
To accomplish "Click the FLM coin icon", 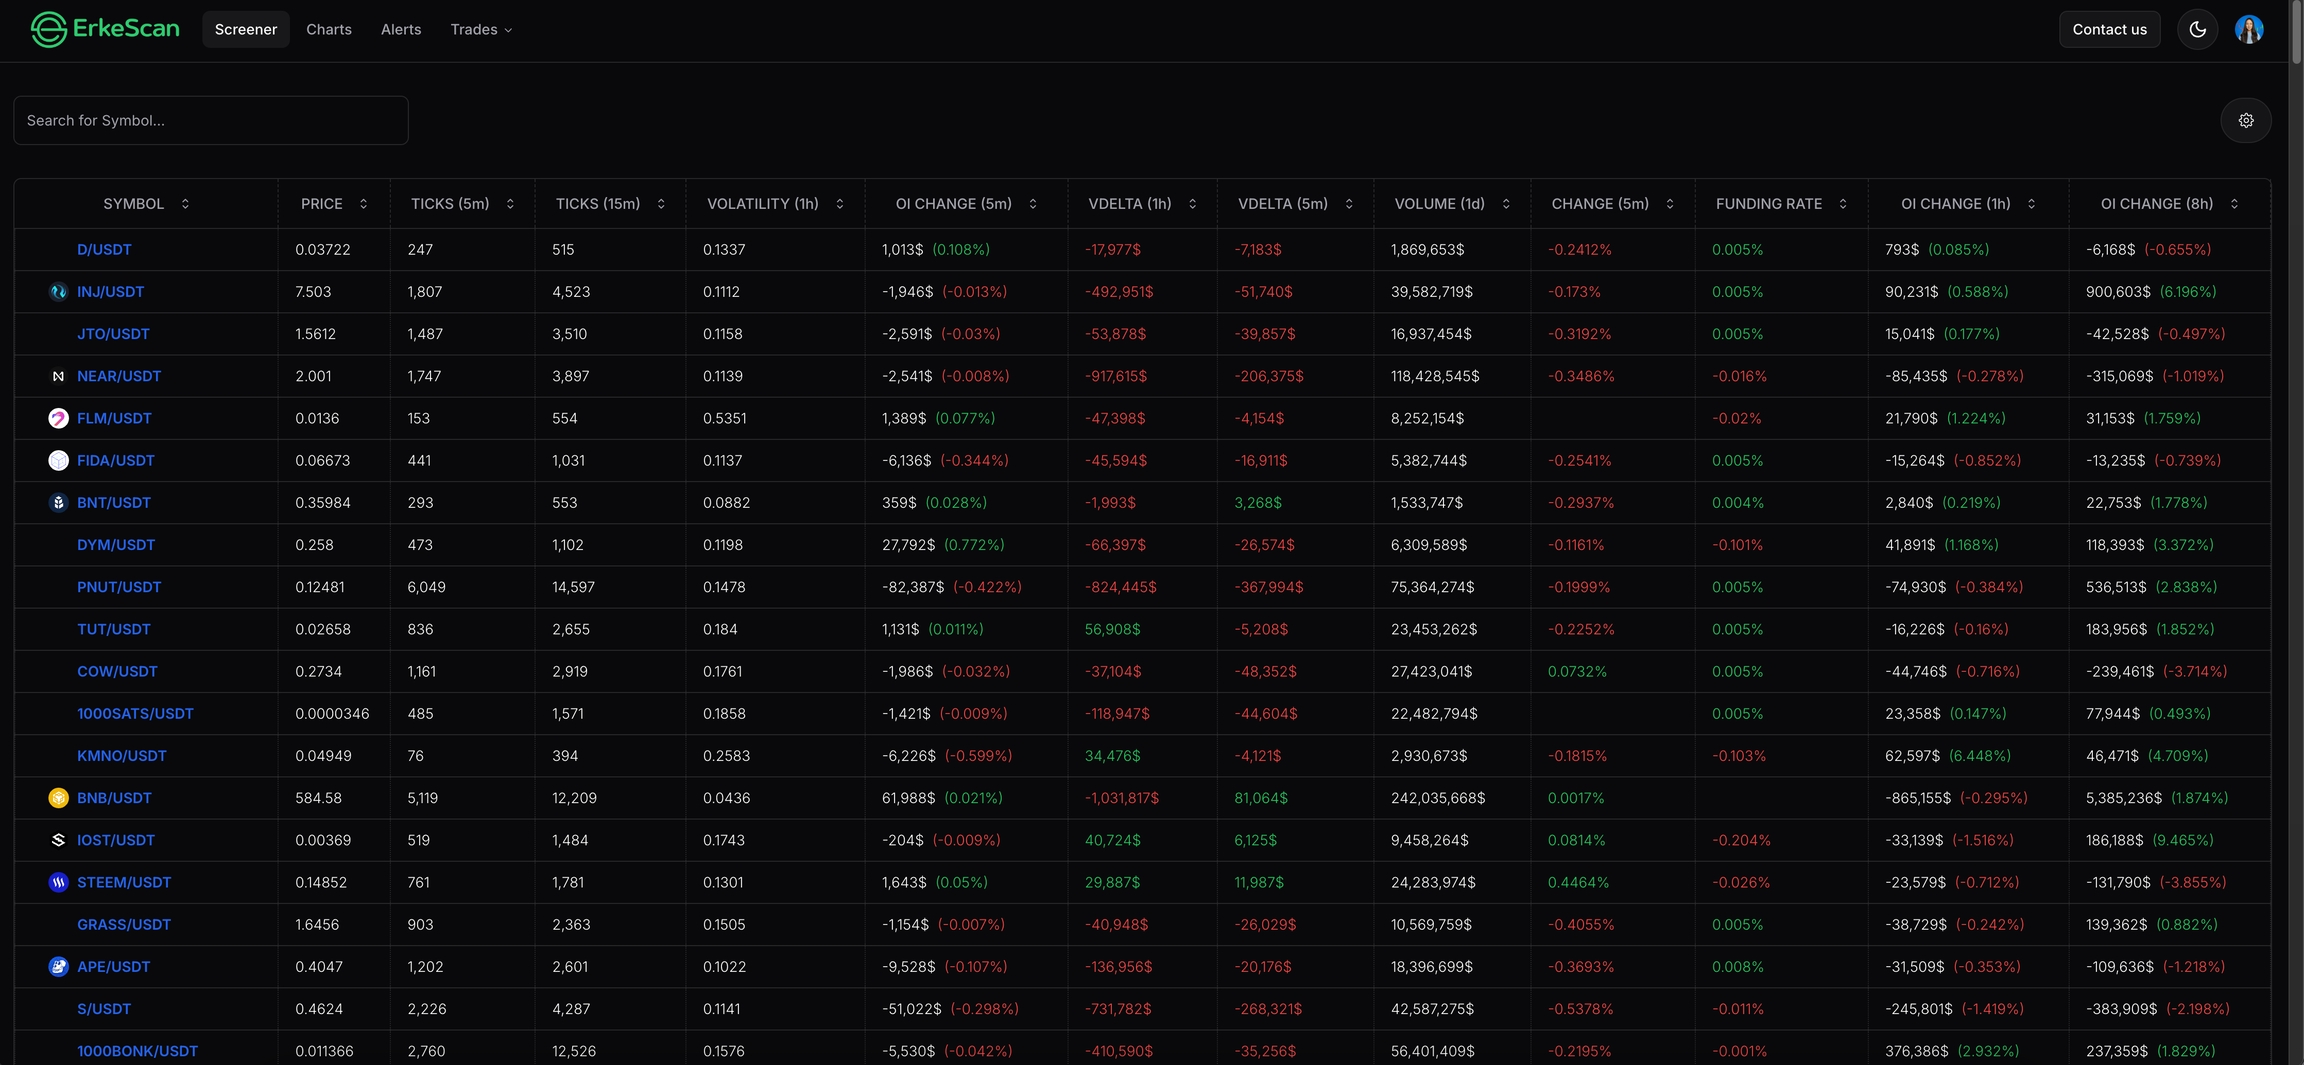I will click(58, 418).
